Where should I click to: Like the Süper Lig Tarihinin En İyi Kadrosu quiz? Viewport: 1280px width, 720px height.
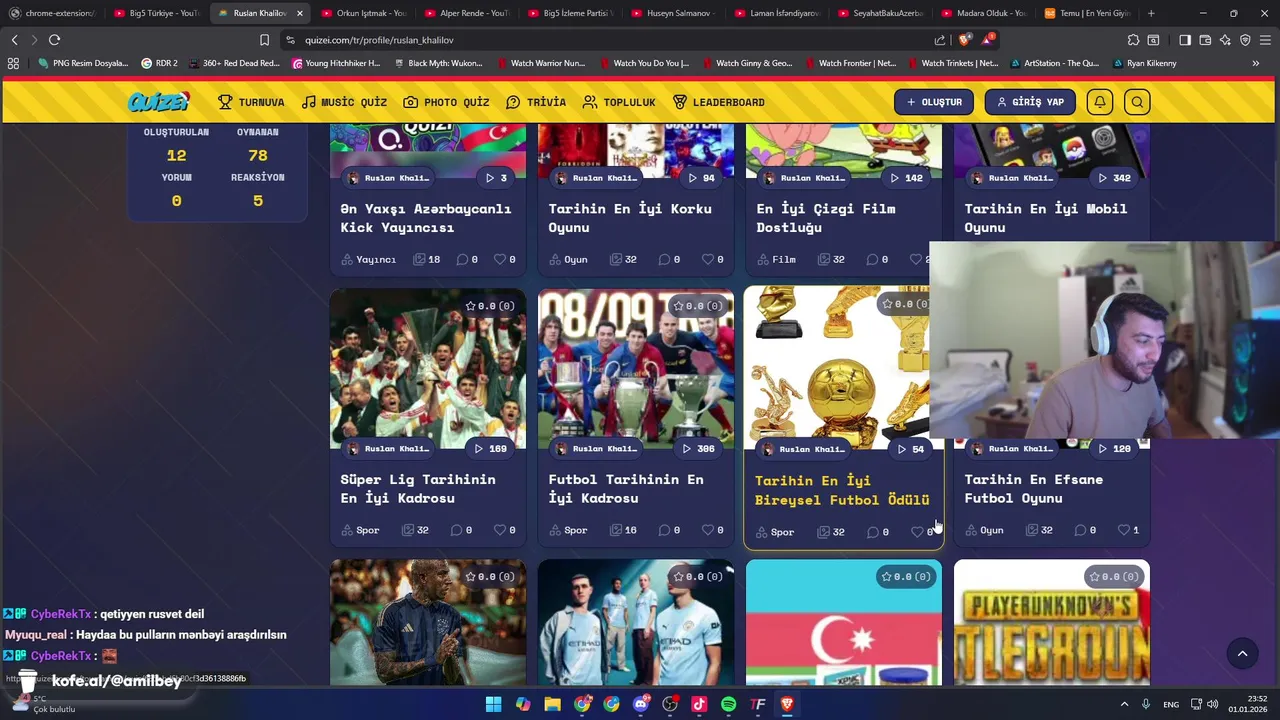coord(499,530)
